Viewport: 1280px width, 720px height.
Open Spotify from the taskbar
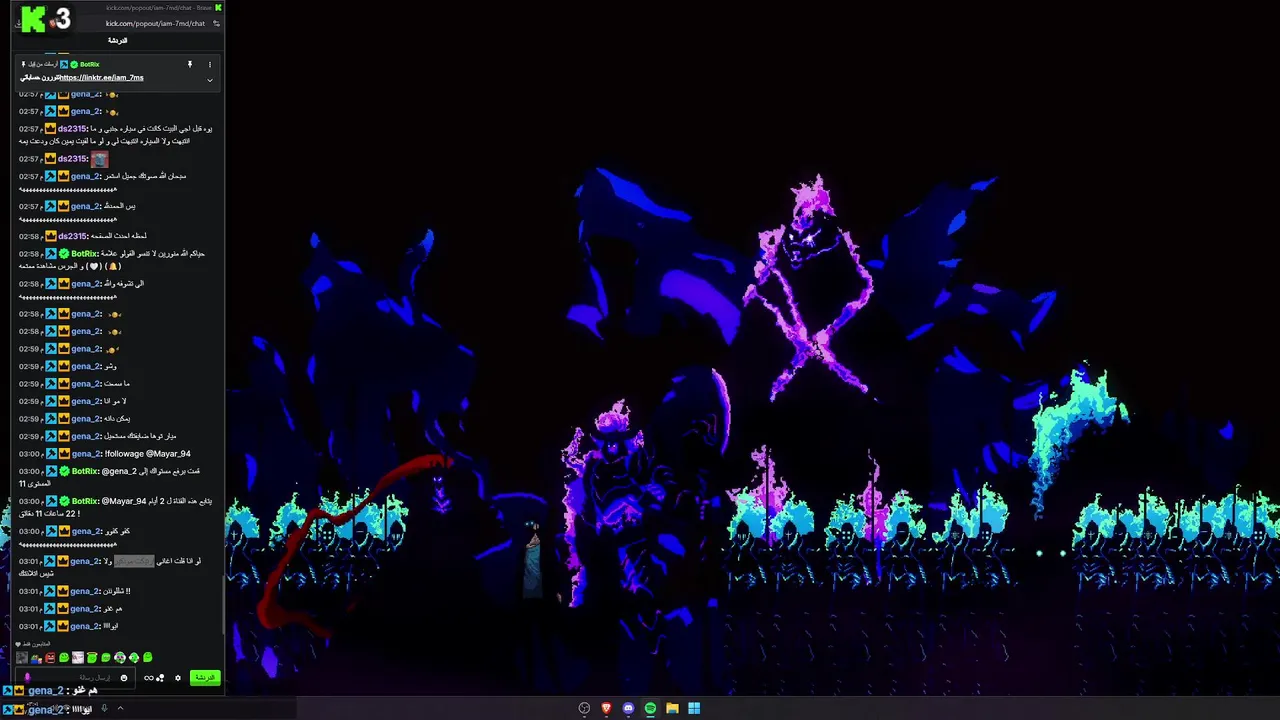pyautogui.click(x=650, y=708)
